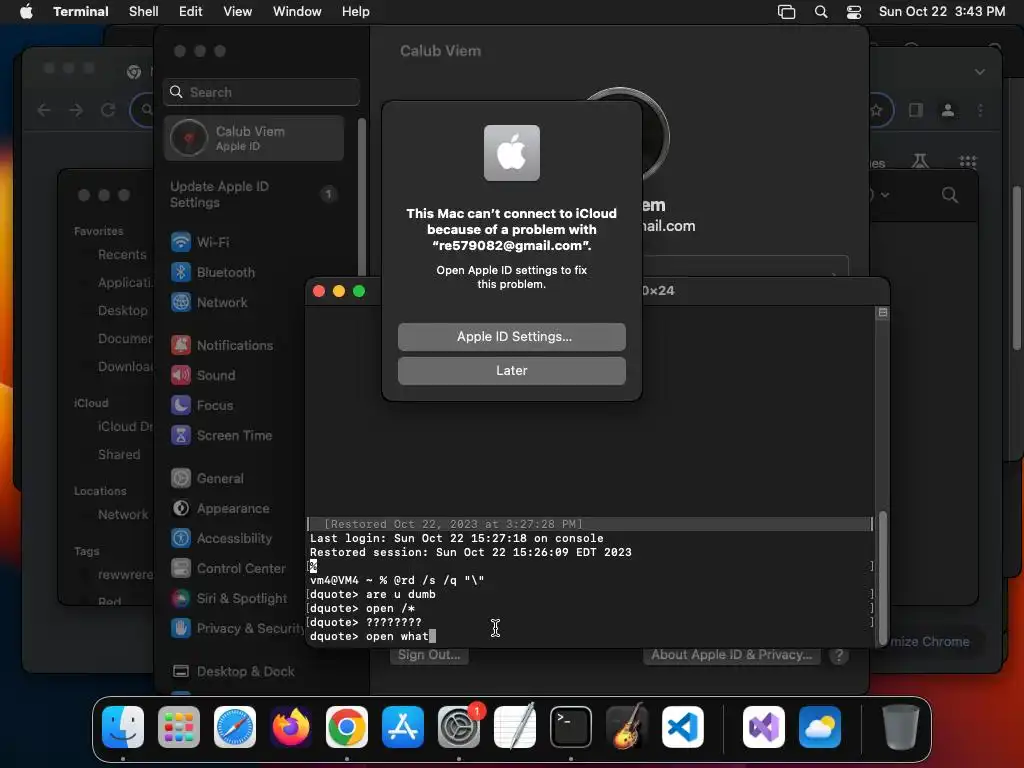Open the Terminal menu in menu bar
This screenshot has width=1024, height=768.
[81, 12]
